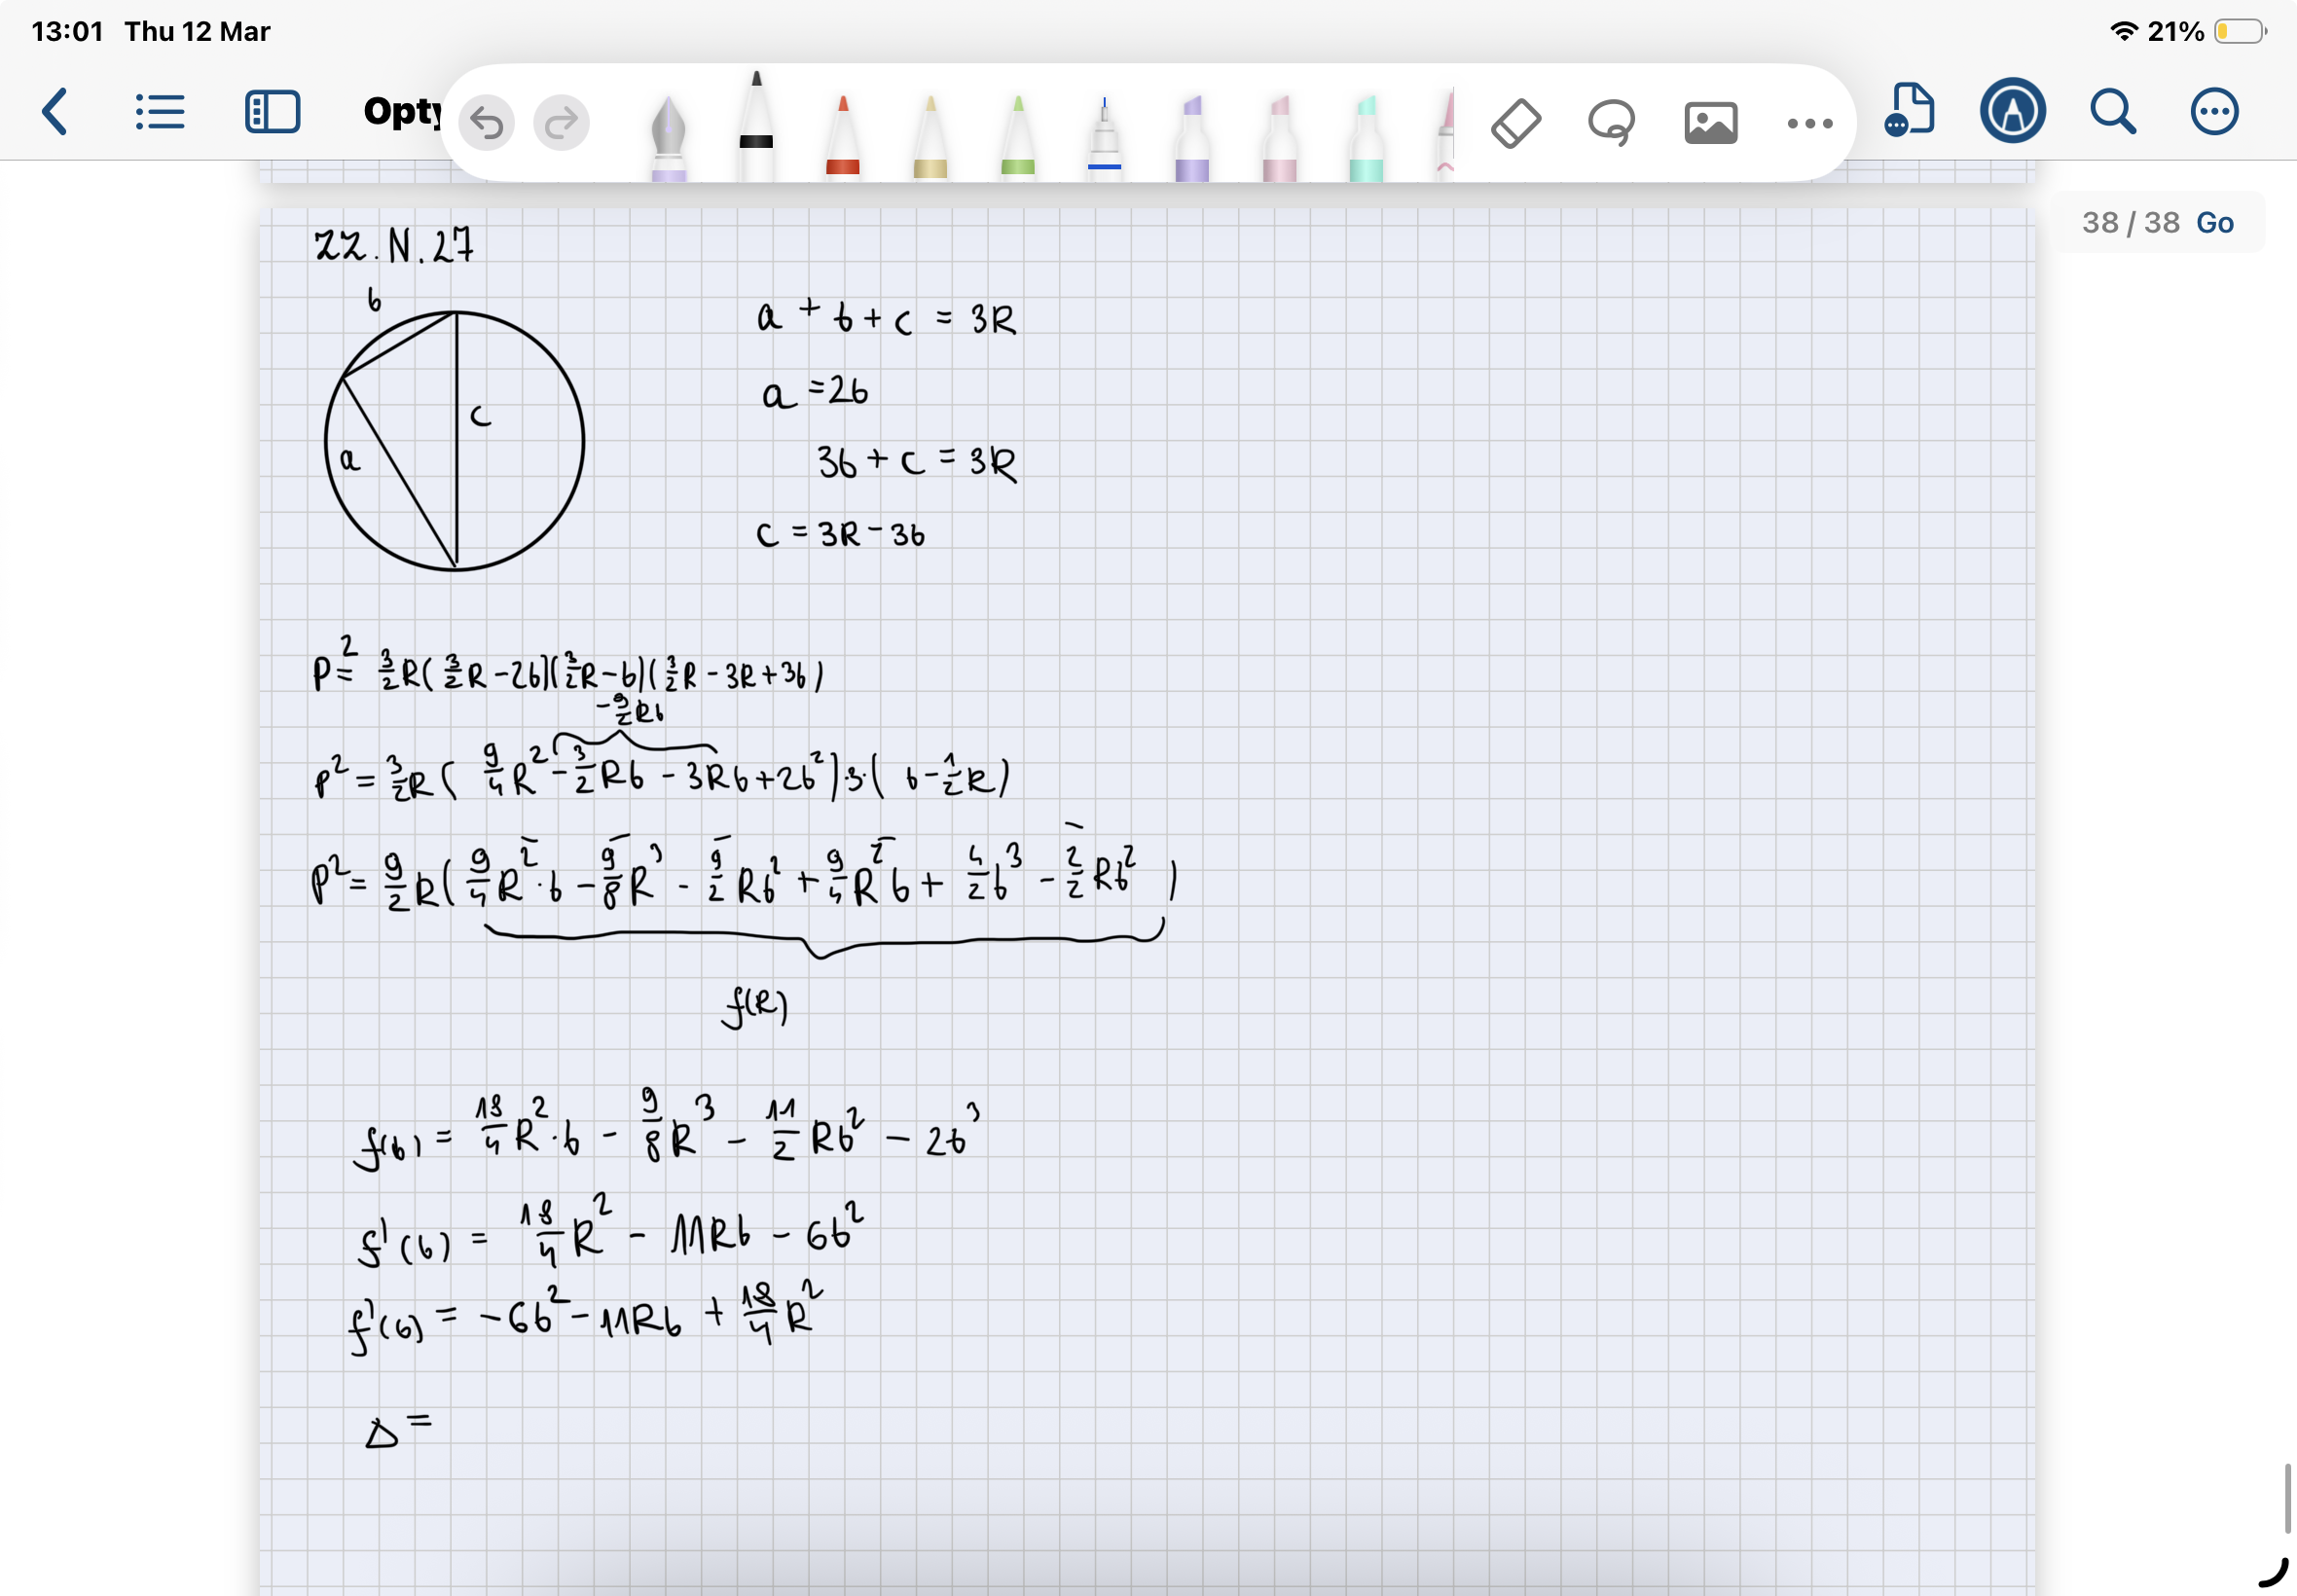2297x1596 pixels.
Task: Select the eraser tool
Action: click(1515, 123)
